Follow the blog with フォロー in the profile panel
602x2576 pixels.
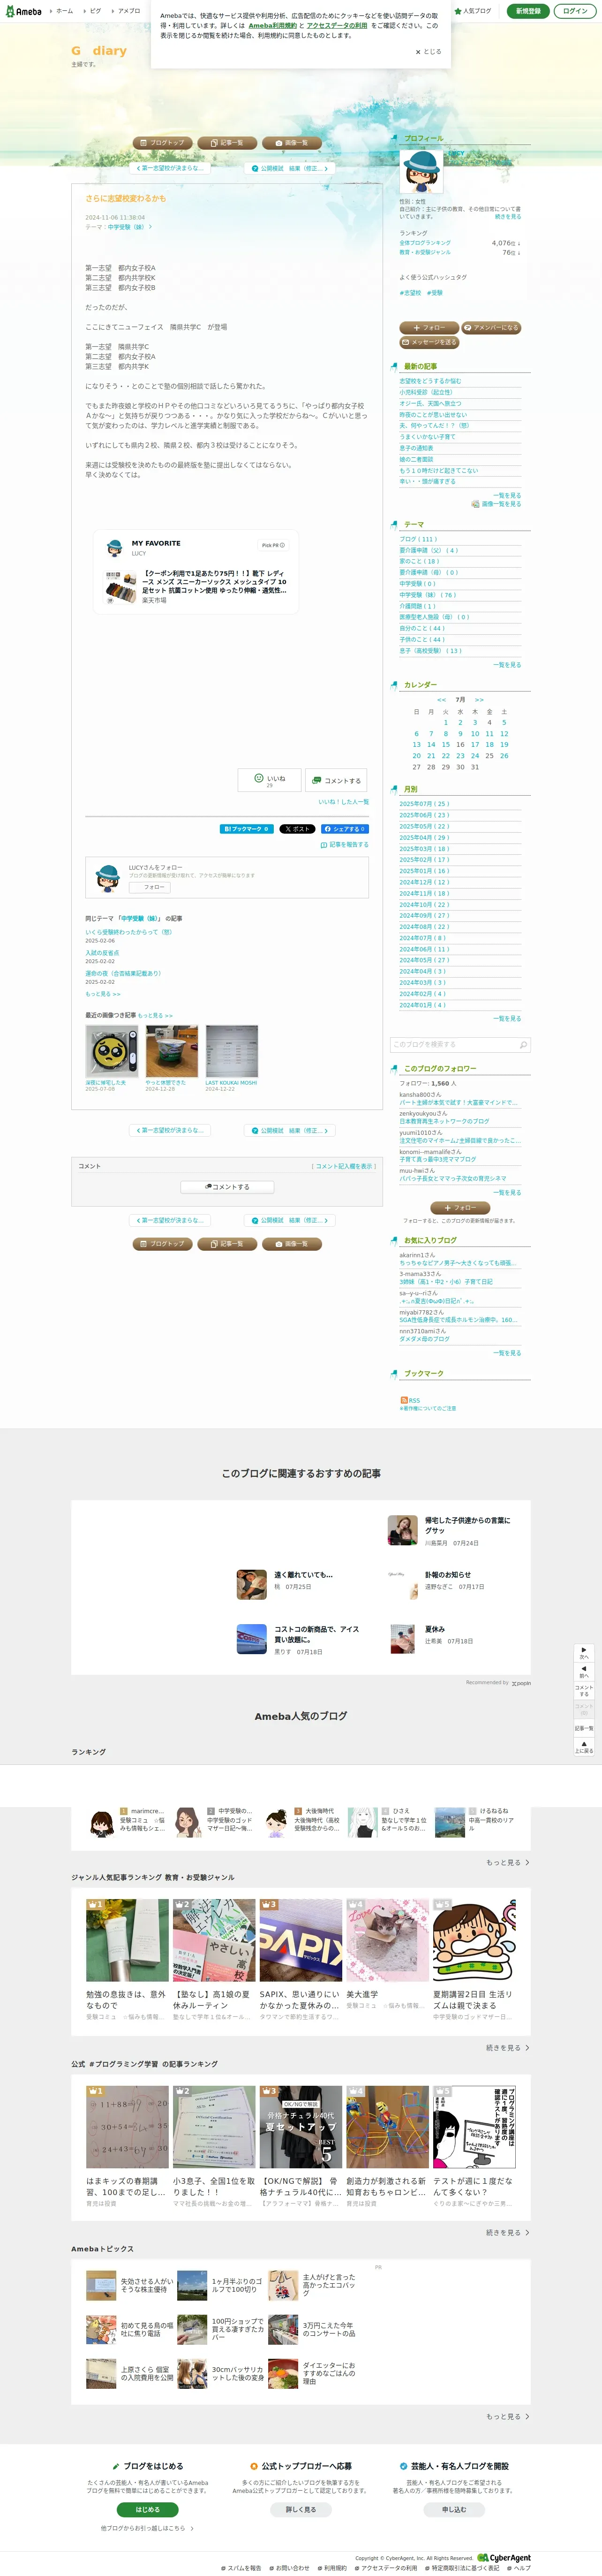pyautogui.click(x=429, y=327)
